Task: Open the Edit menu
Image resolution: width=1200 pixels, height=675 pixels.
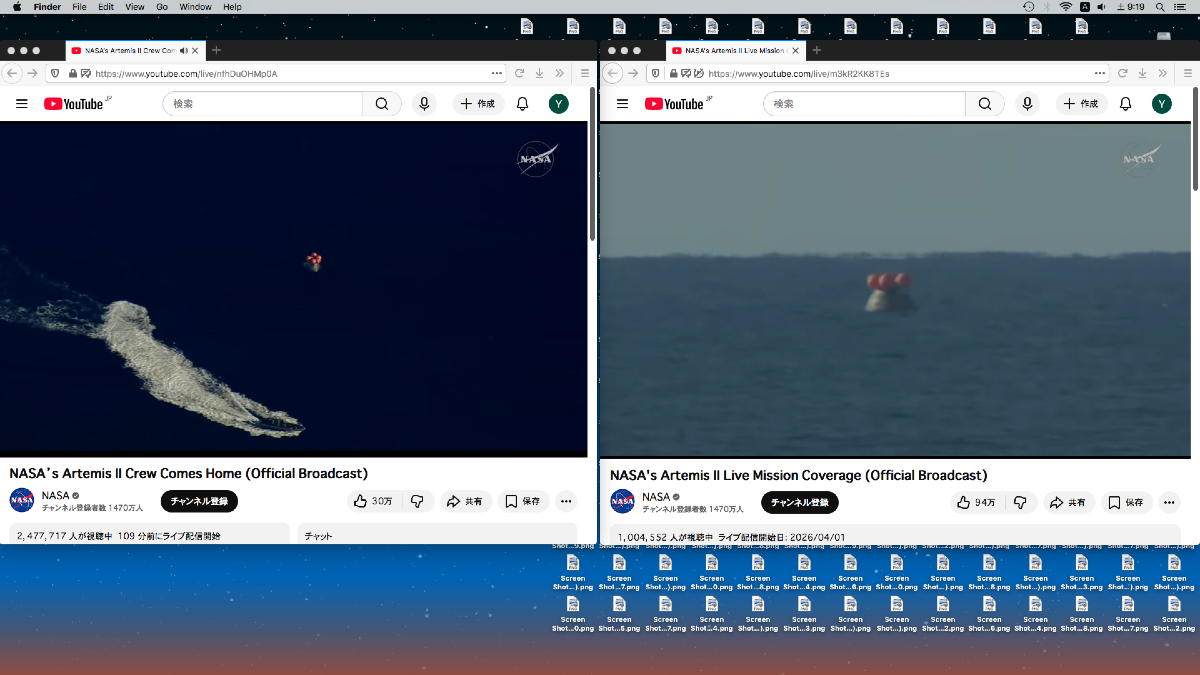Action: pyautogui.click(x=106, y=7)
